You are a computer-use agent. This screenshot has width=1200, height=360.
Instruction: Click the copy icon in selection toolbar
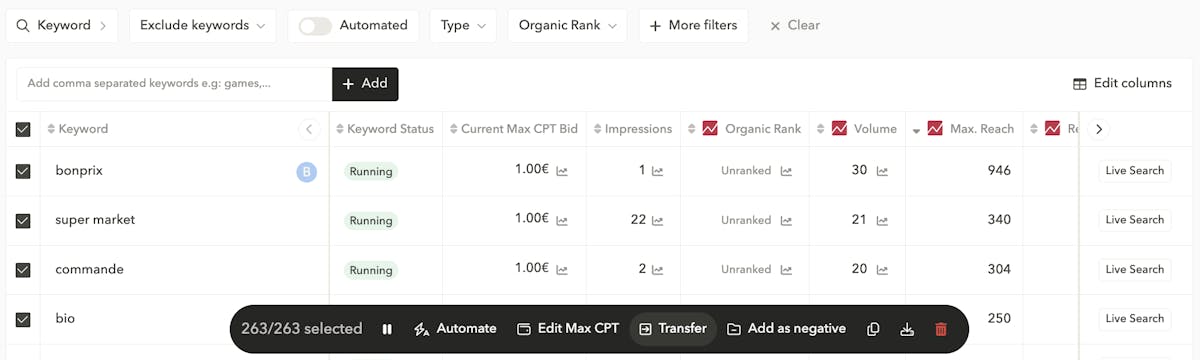pos(873,329)
